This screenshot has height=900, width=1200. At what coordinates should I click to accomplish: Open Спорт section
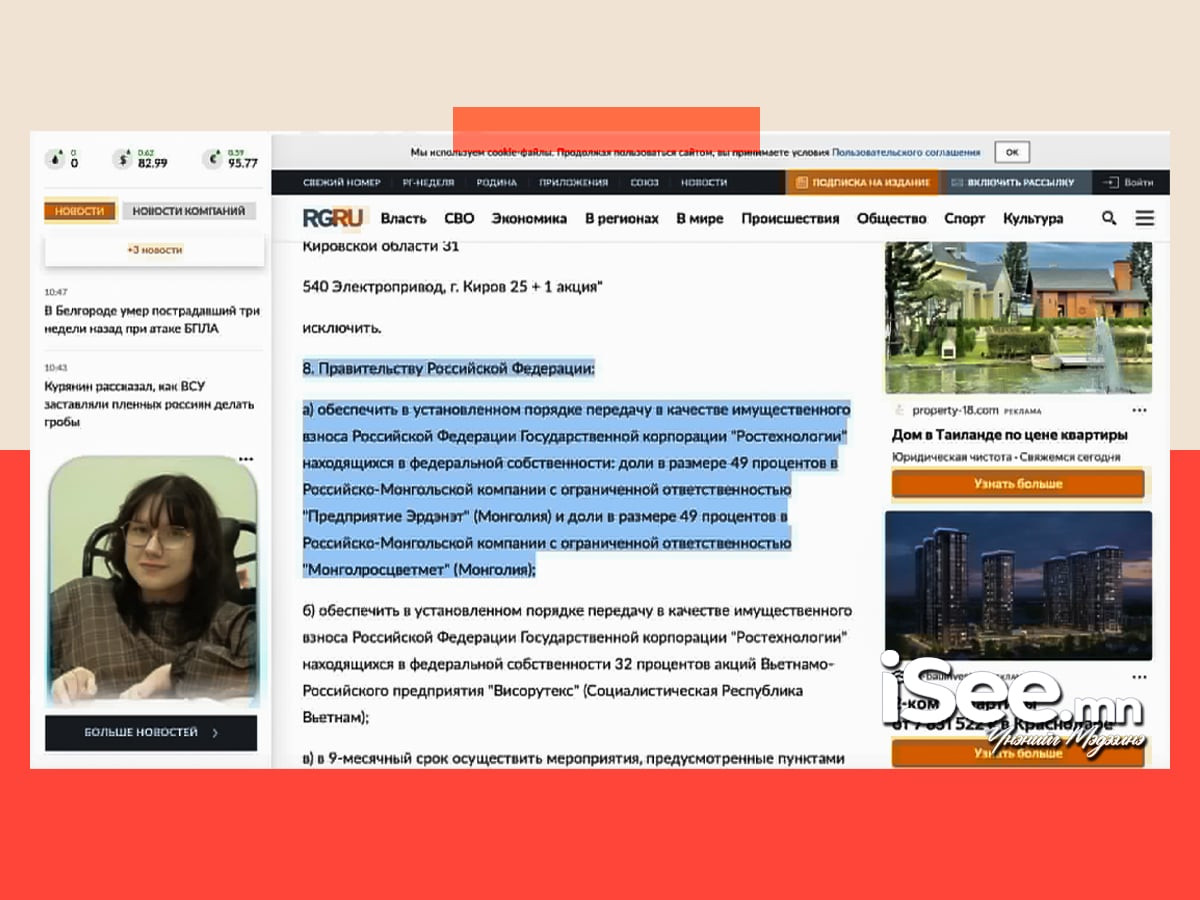(x=965, y=218)
